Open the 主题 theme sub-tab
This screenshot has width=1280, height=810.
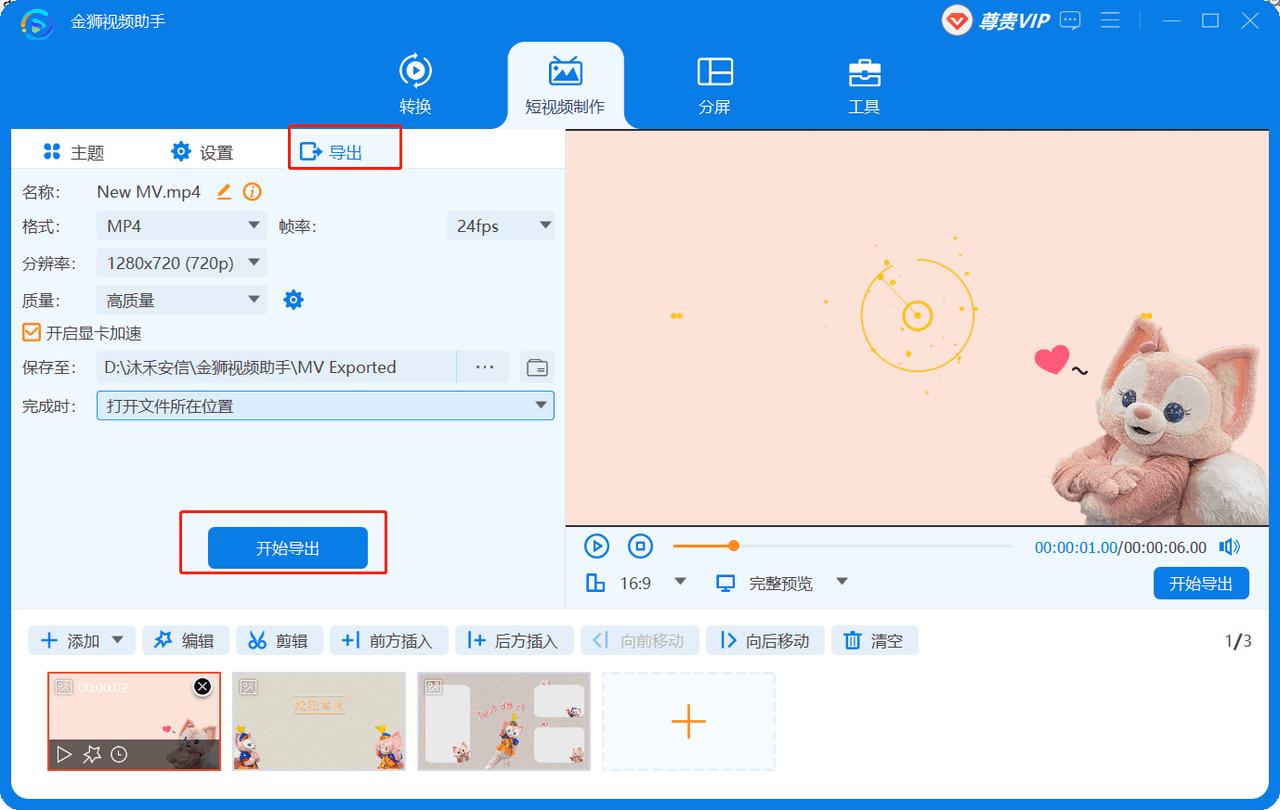point(73,152)
